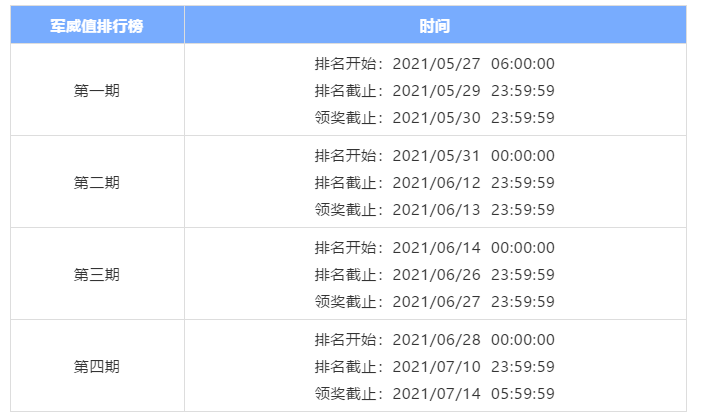Click 领奖截止 line dated 2021/05/30
Viewport: 701px width, 420px height.
(434, 118)
